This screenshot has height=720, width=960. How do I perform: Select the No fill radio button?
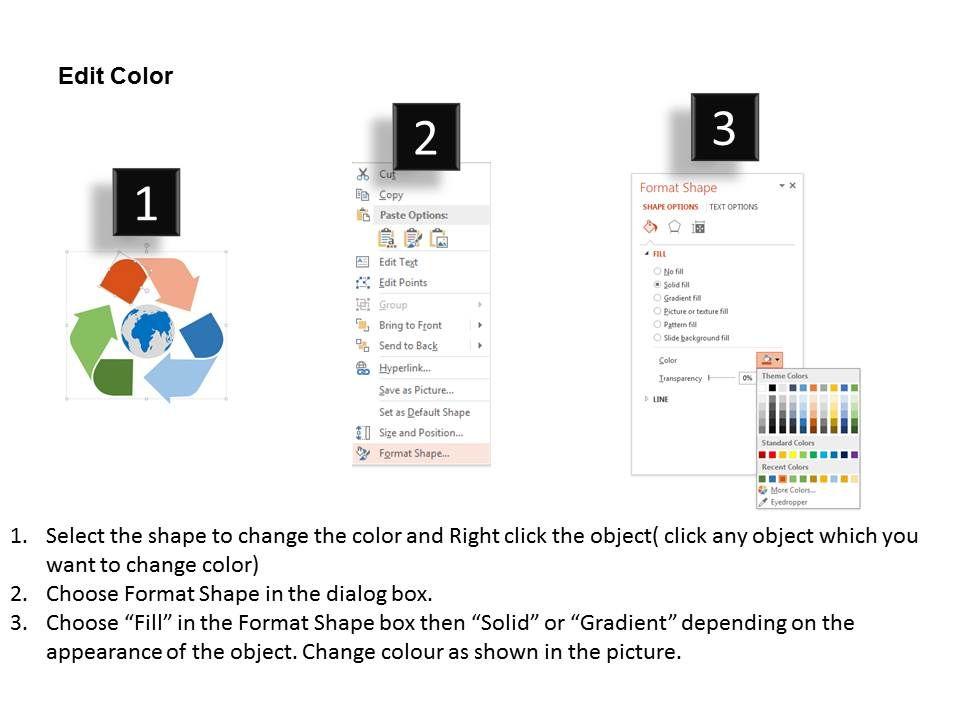(657, 271)
